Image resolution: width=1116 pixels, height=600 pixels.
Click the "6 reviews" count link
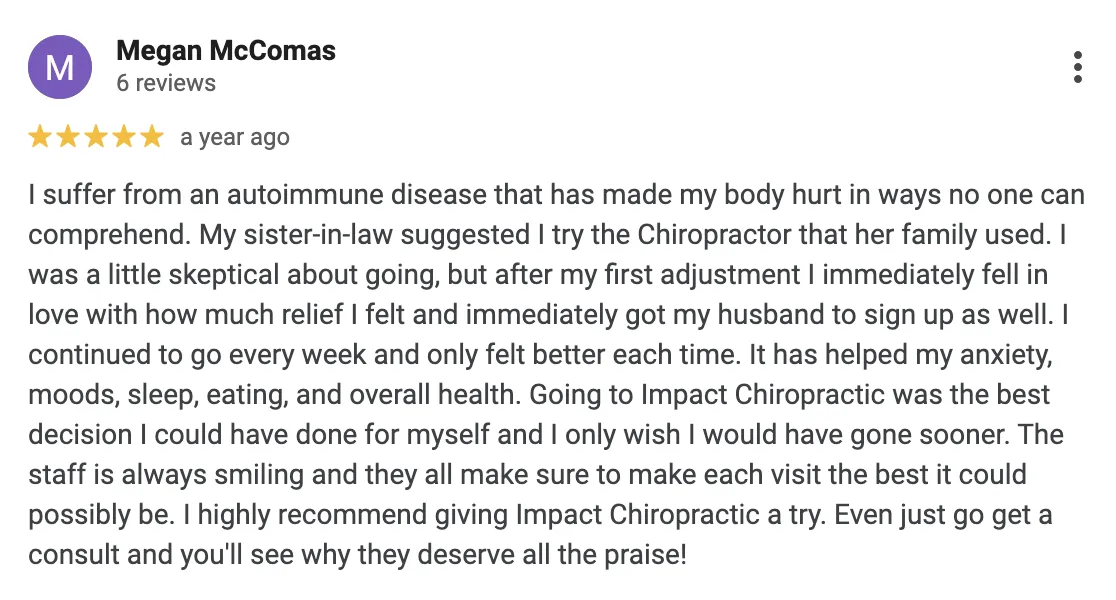pyautogui.click(x=166, y=83)
